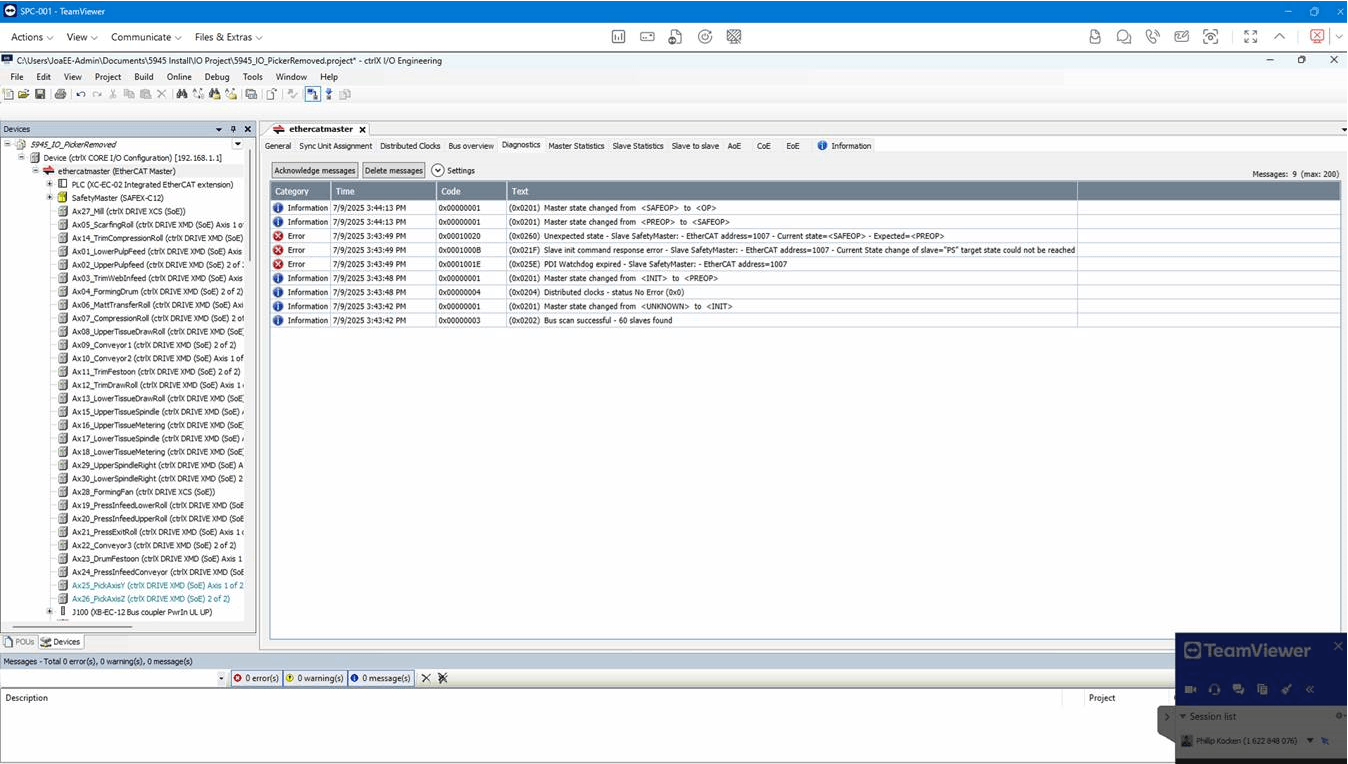Screen dimensions: 1348x764
Task: Expand the SafetyMaster tree node
Action: (49, 198)
